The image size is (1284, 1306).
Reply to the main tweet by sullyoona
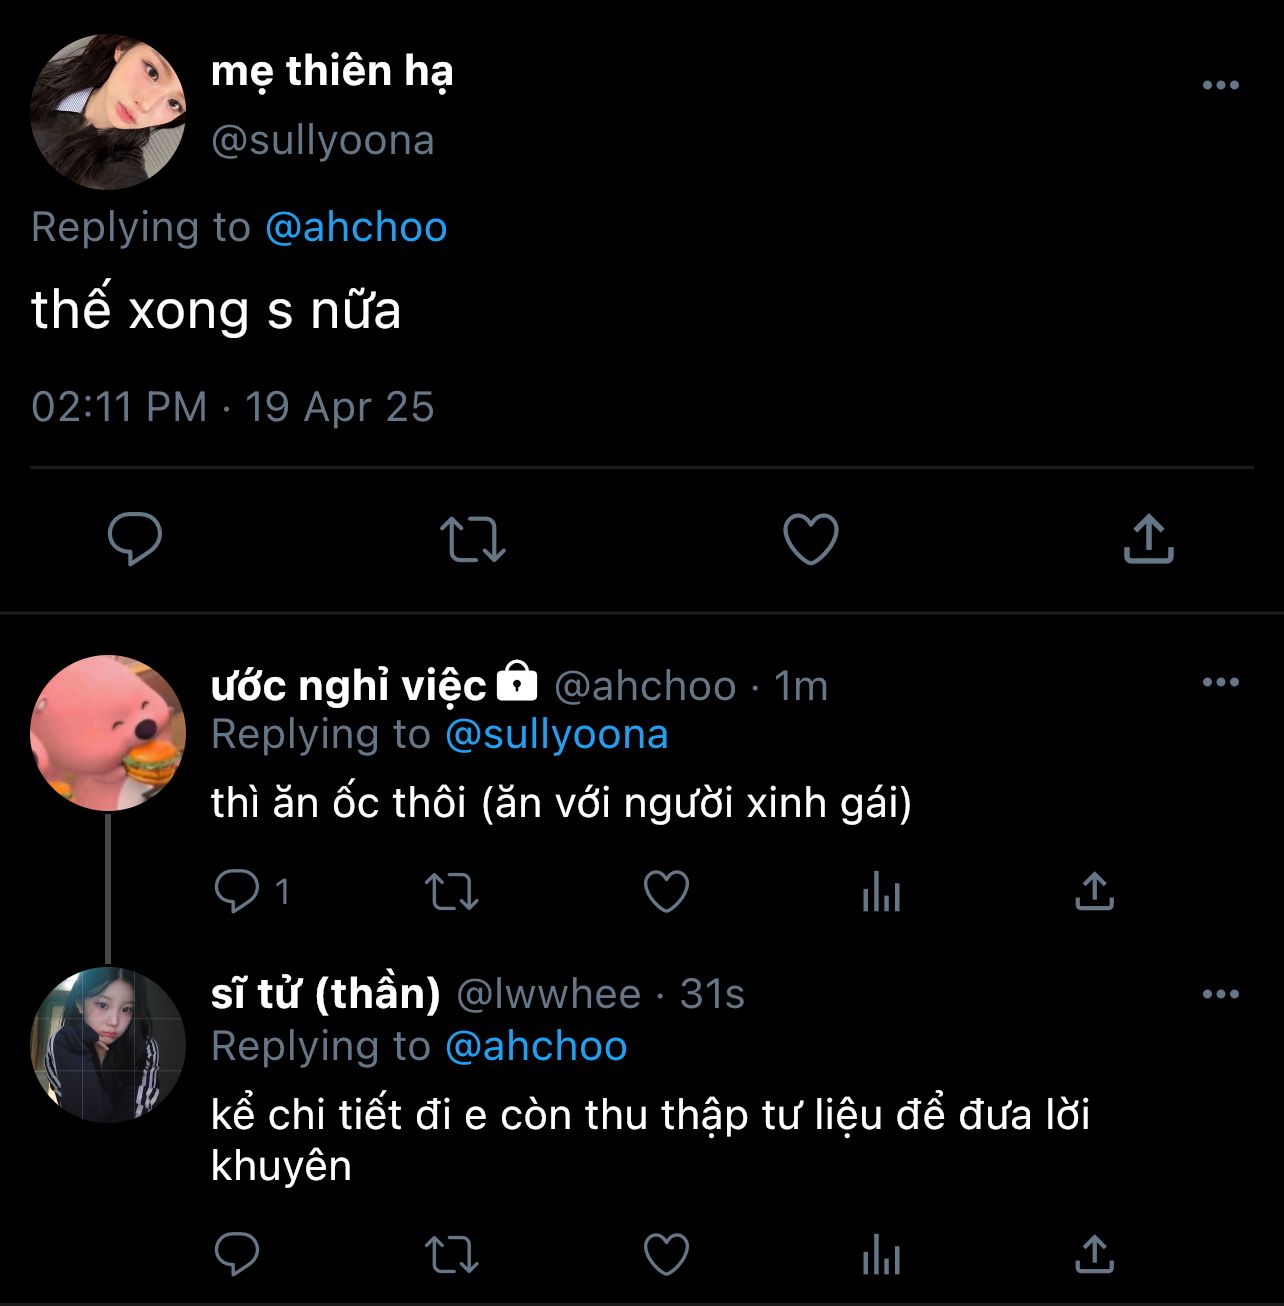pyautogui.click(x=135, y=539)
